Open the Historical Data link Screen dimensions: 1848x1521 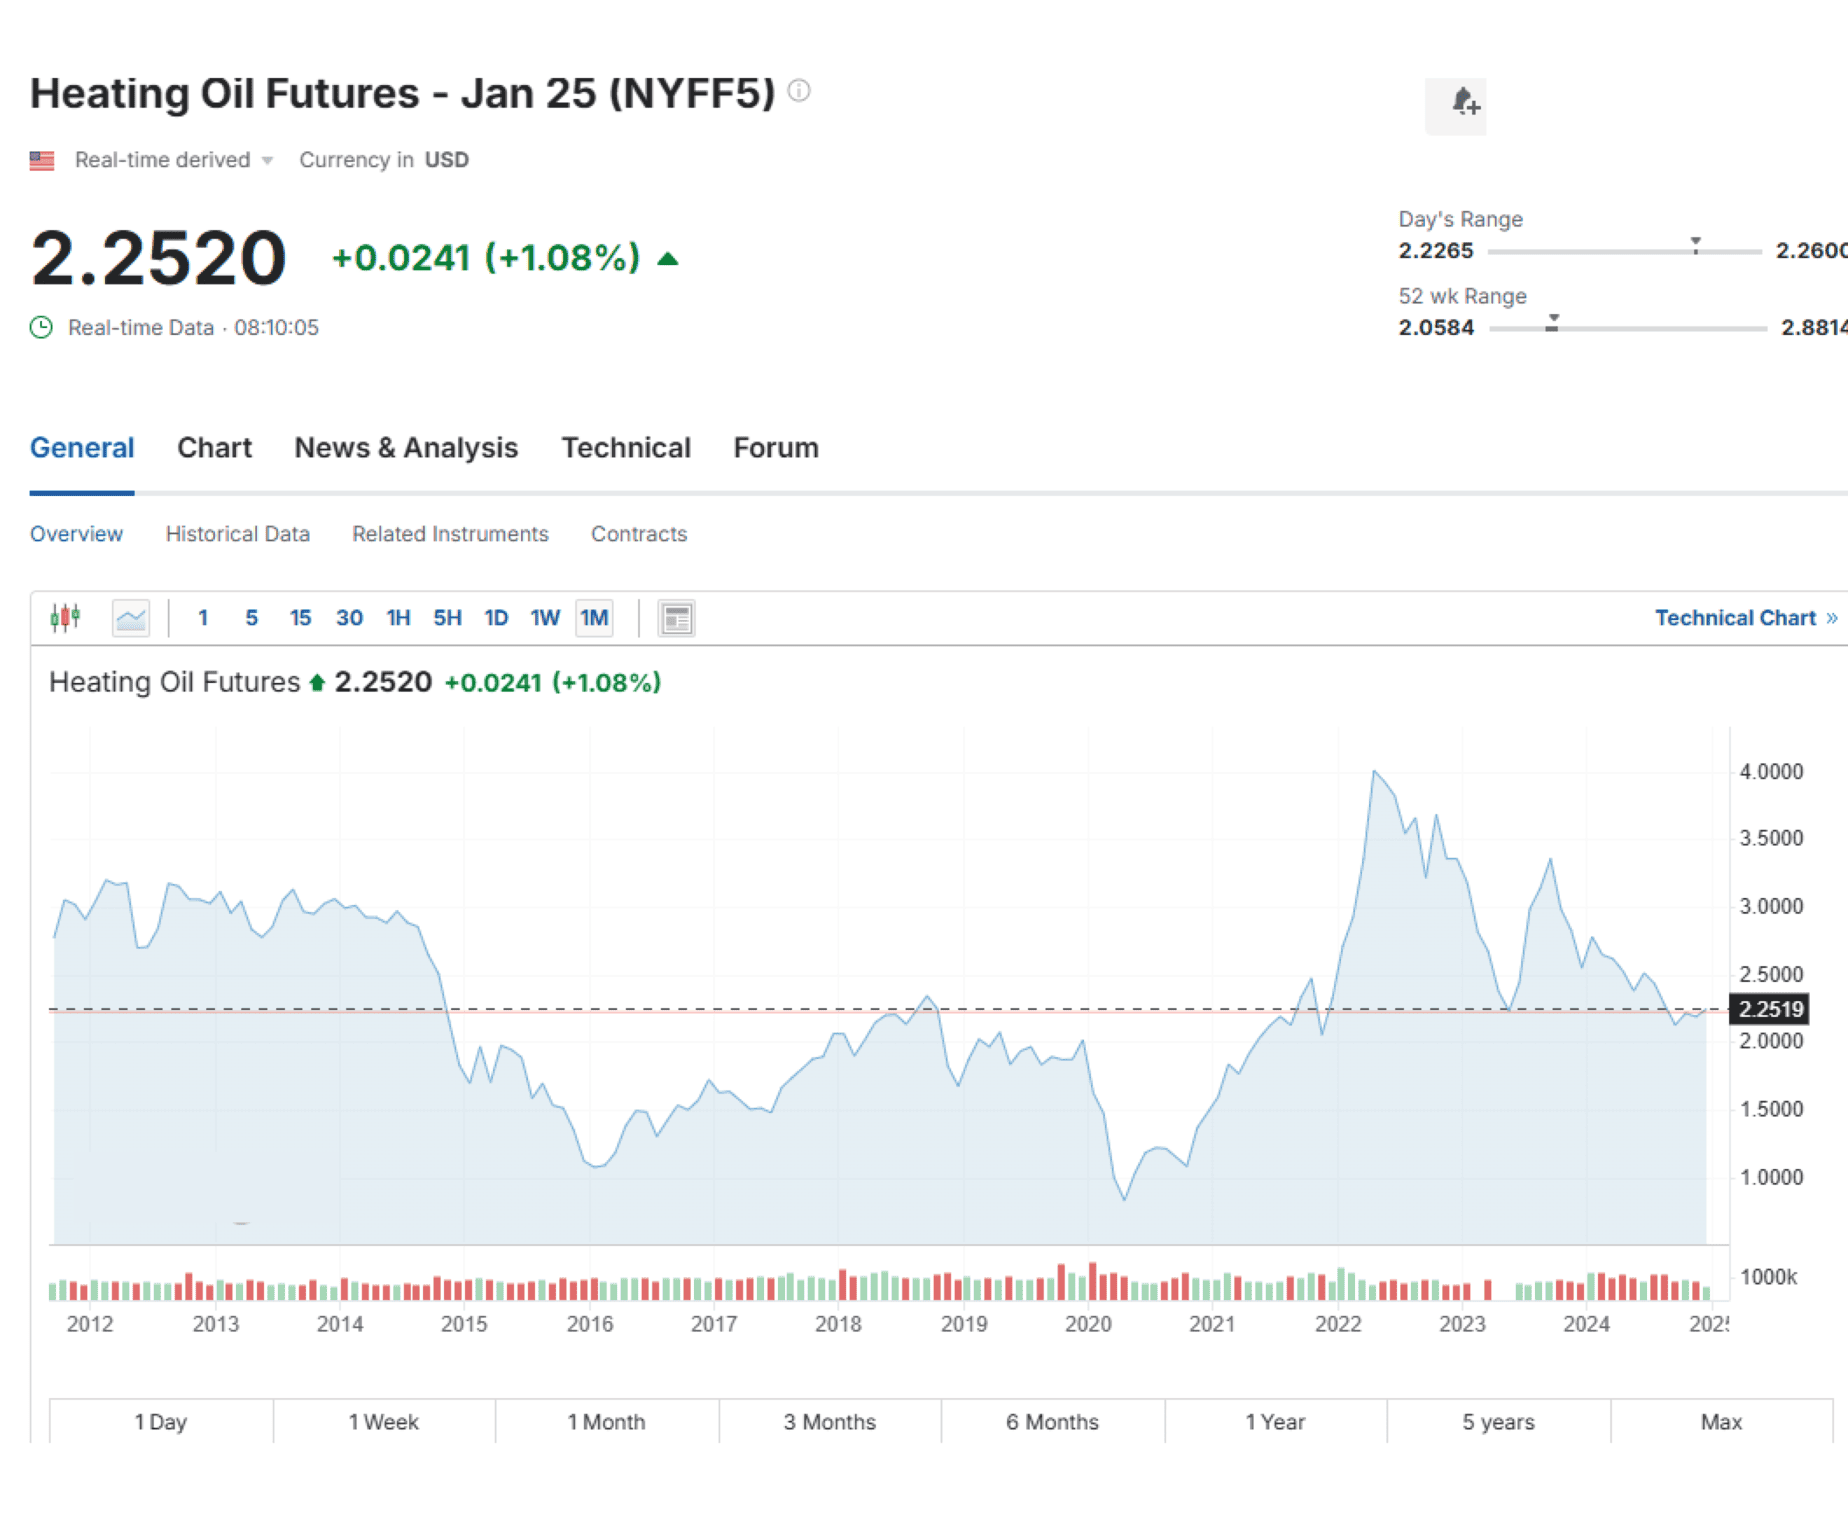237,533
